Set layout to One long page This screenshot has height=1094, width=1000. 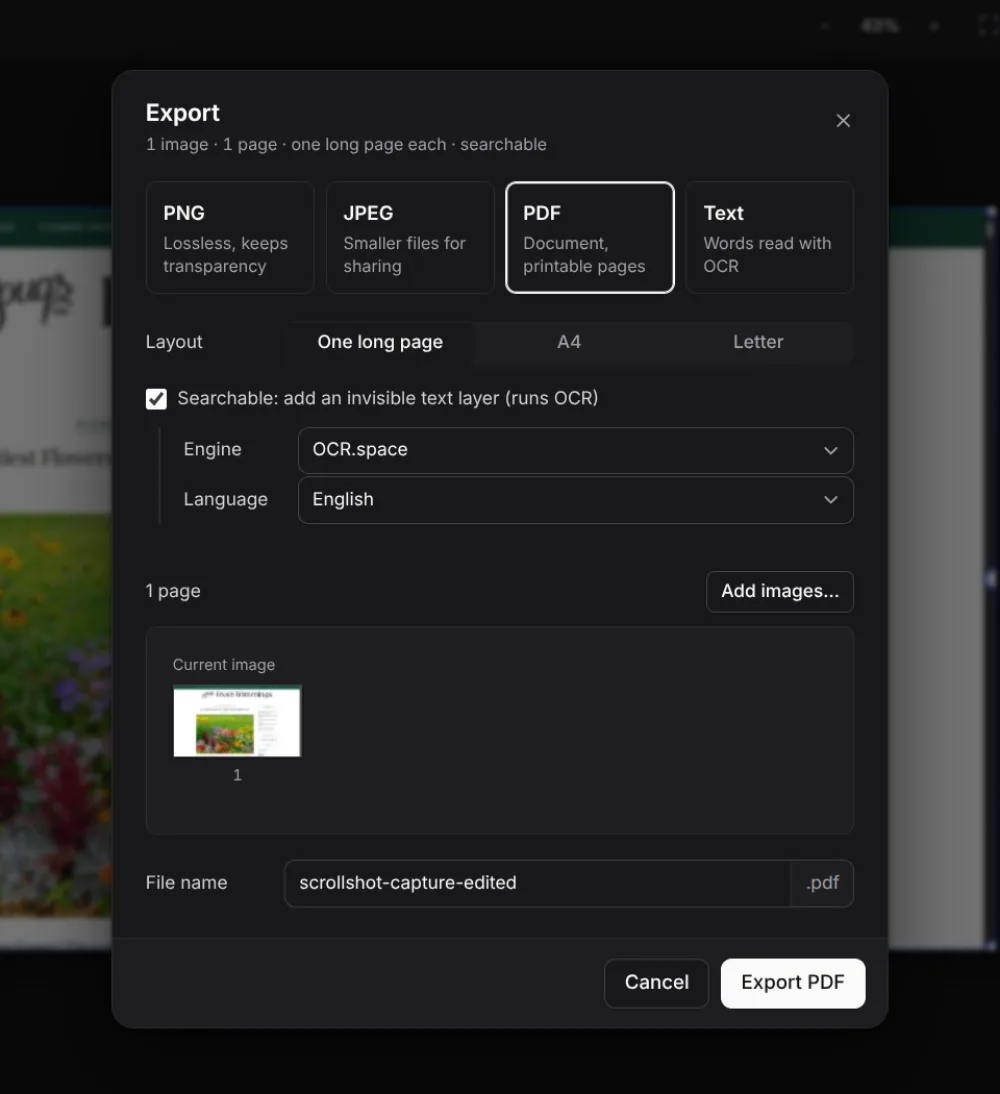click(380, 342)
